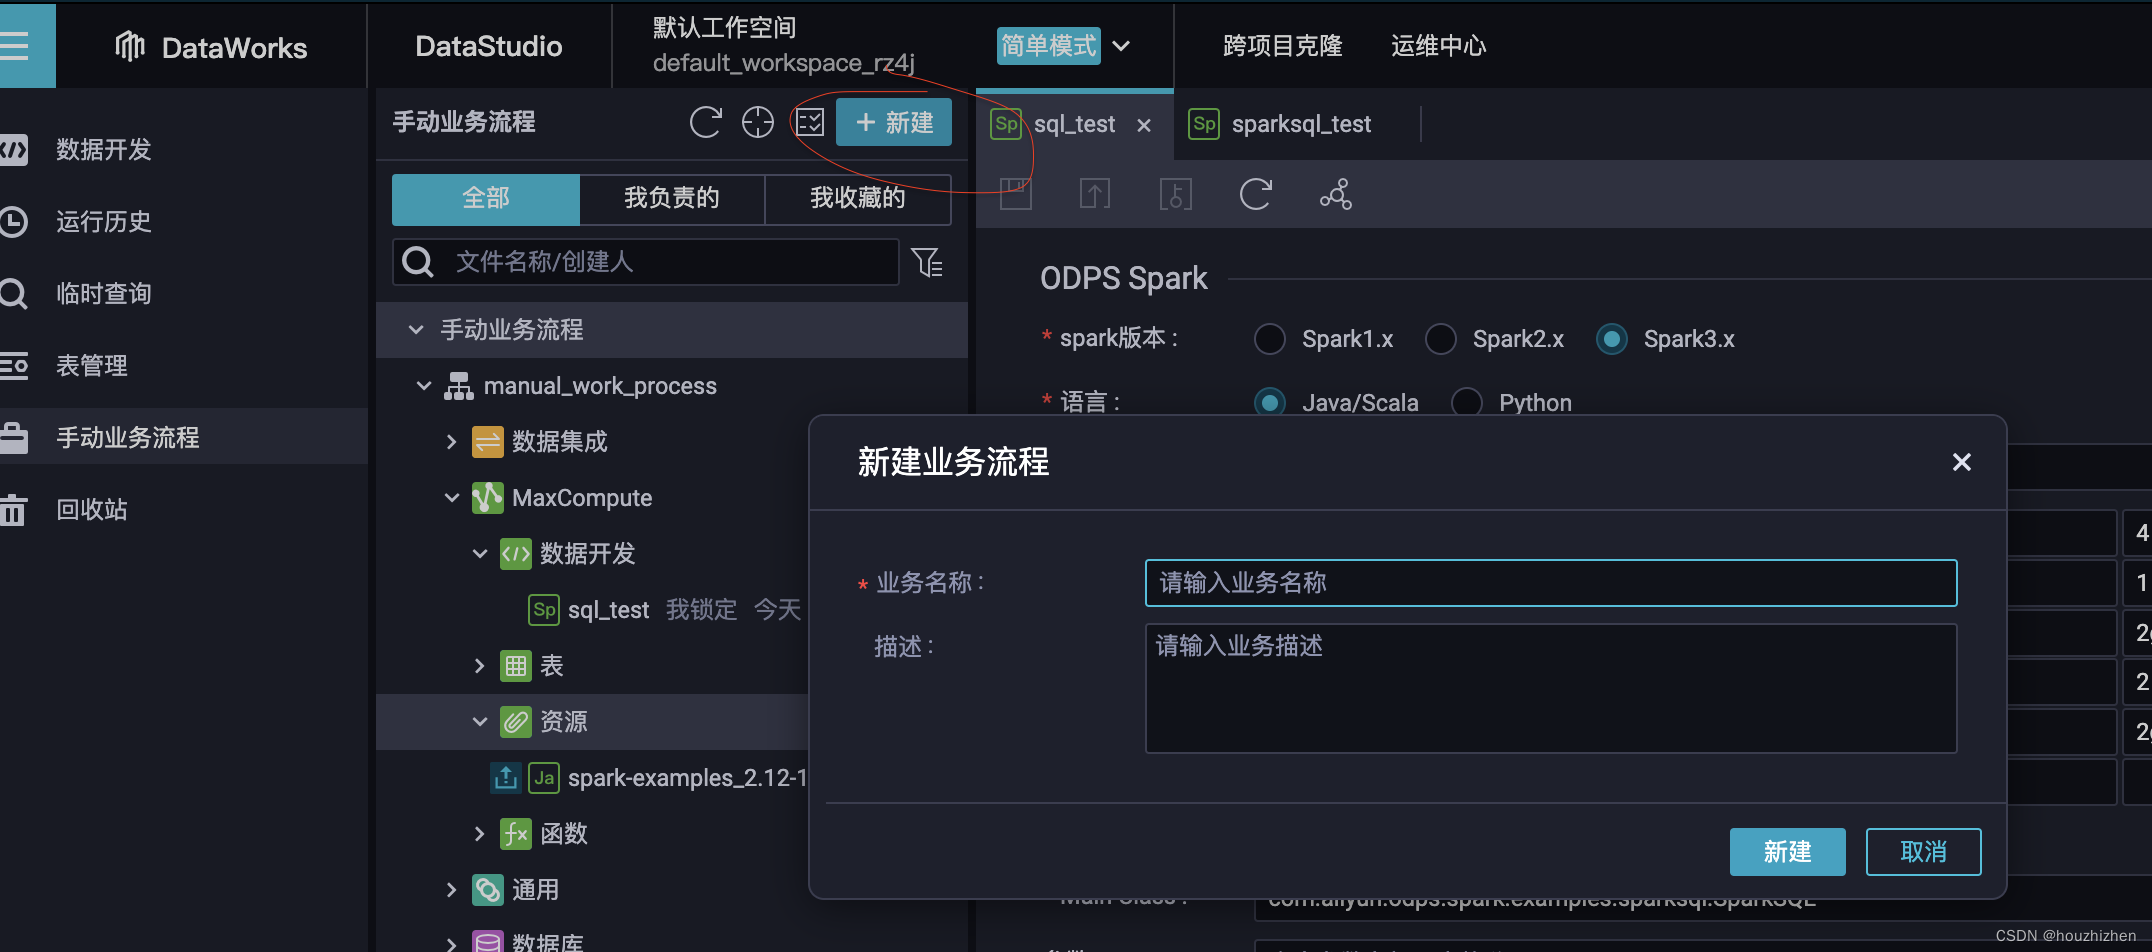Select 手动业务流程 in the left sidebar

[x=184, y=437]
